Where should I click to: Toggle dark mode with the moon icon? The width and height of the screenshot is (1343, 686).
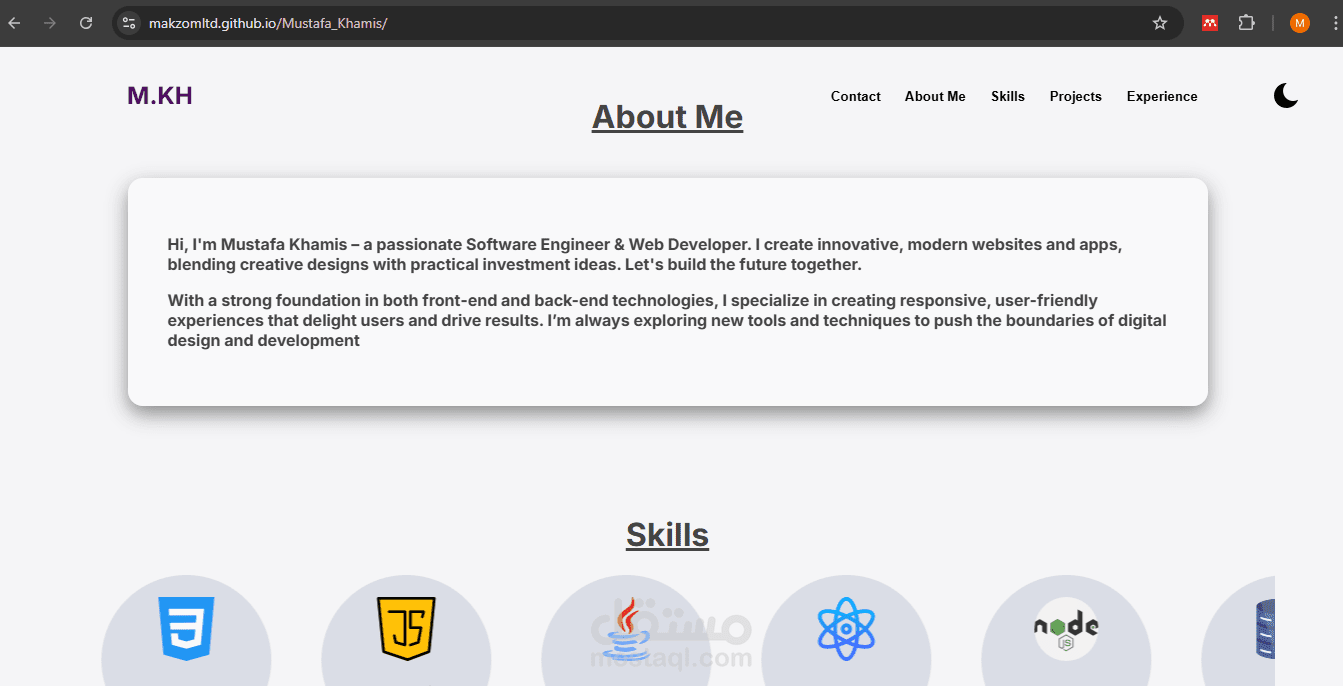[1286, 96]
